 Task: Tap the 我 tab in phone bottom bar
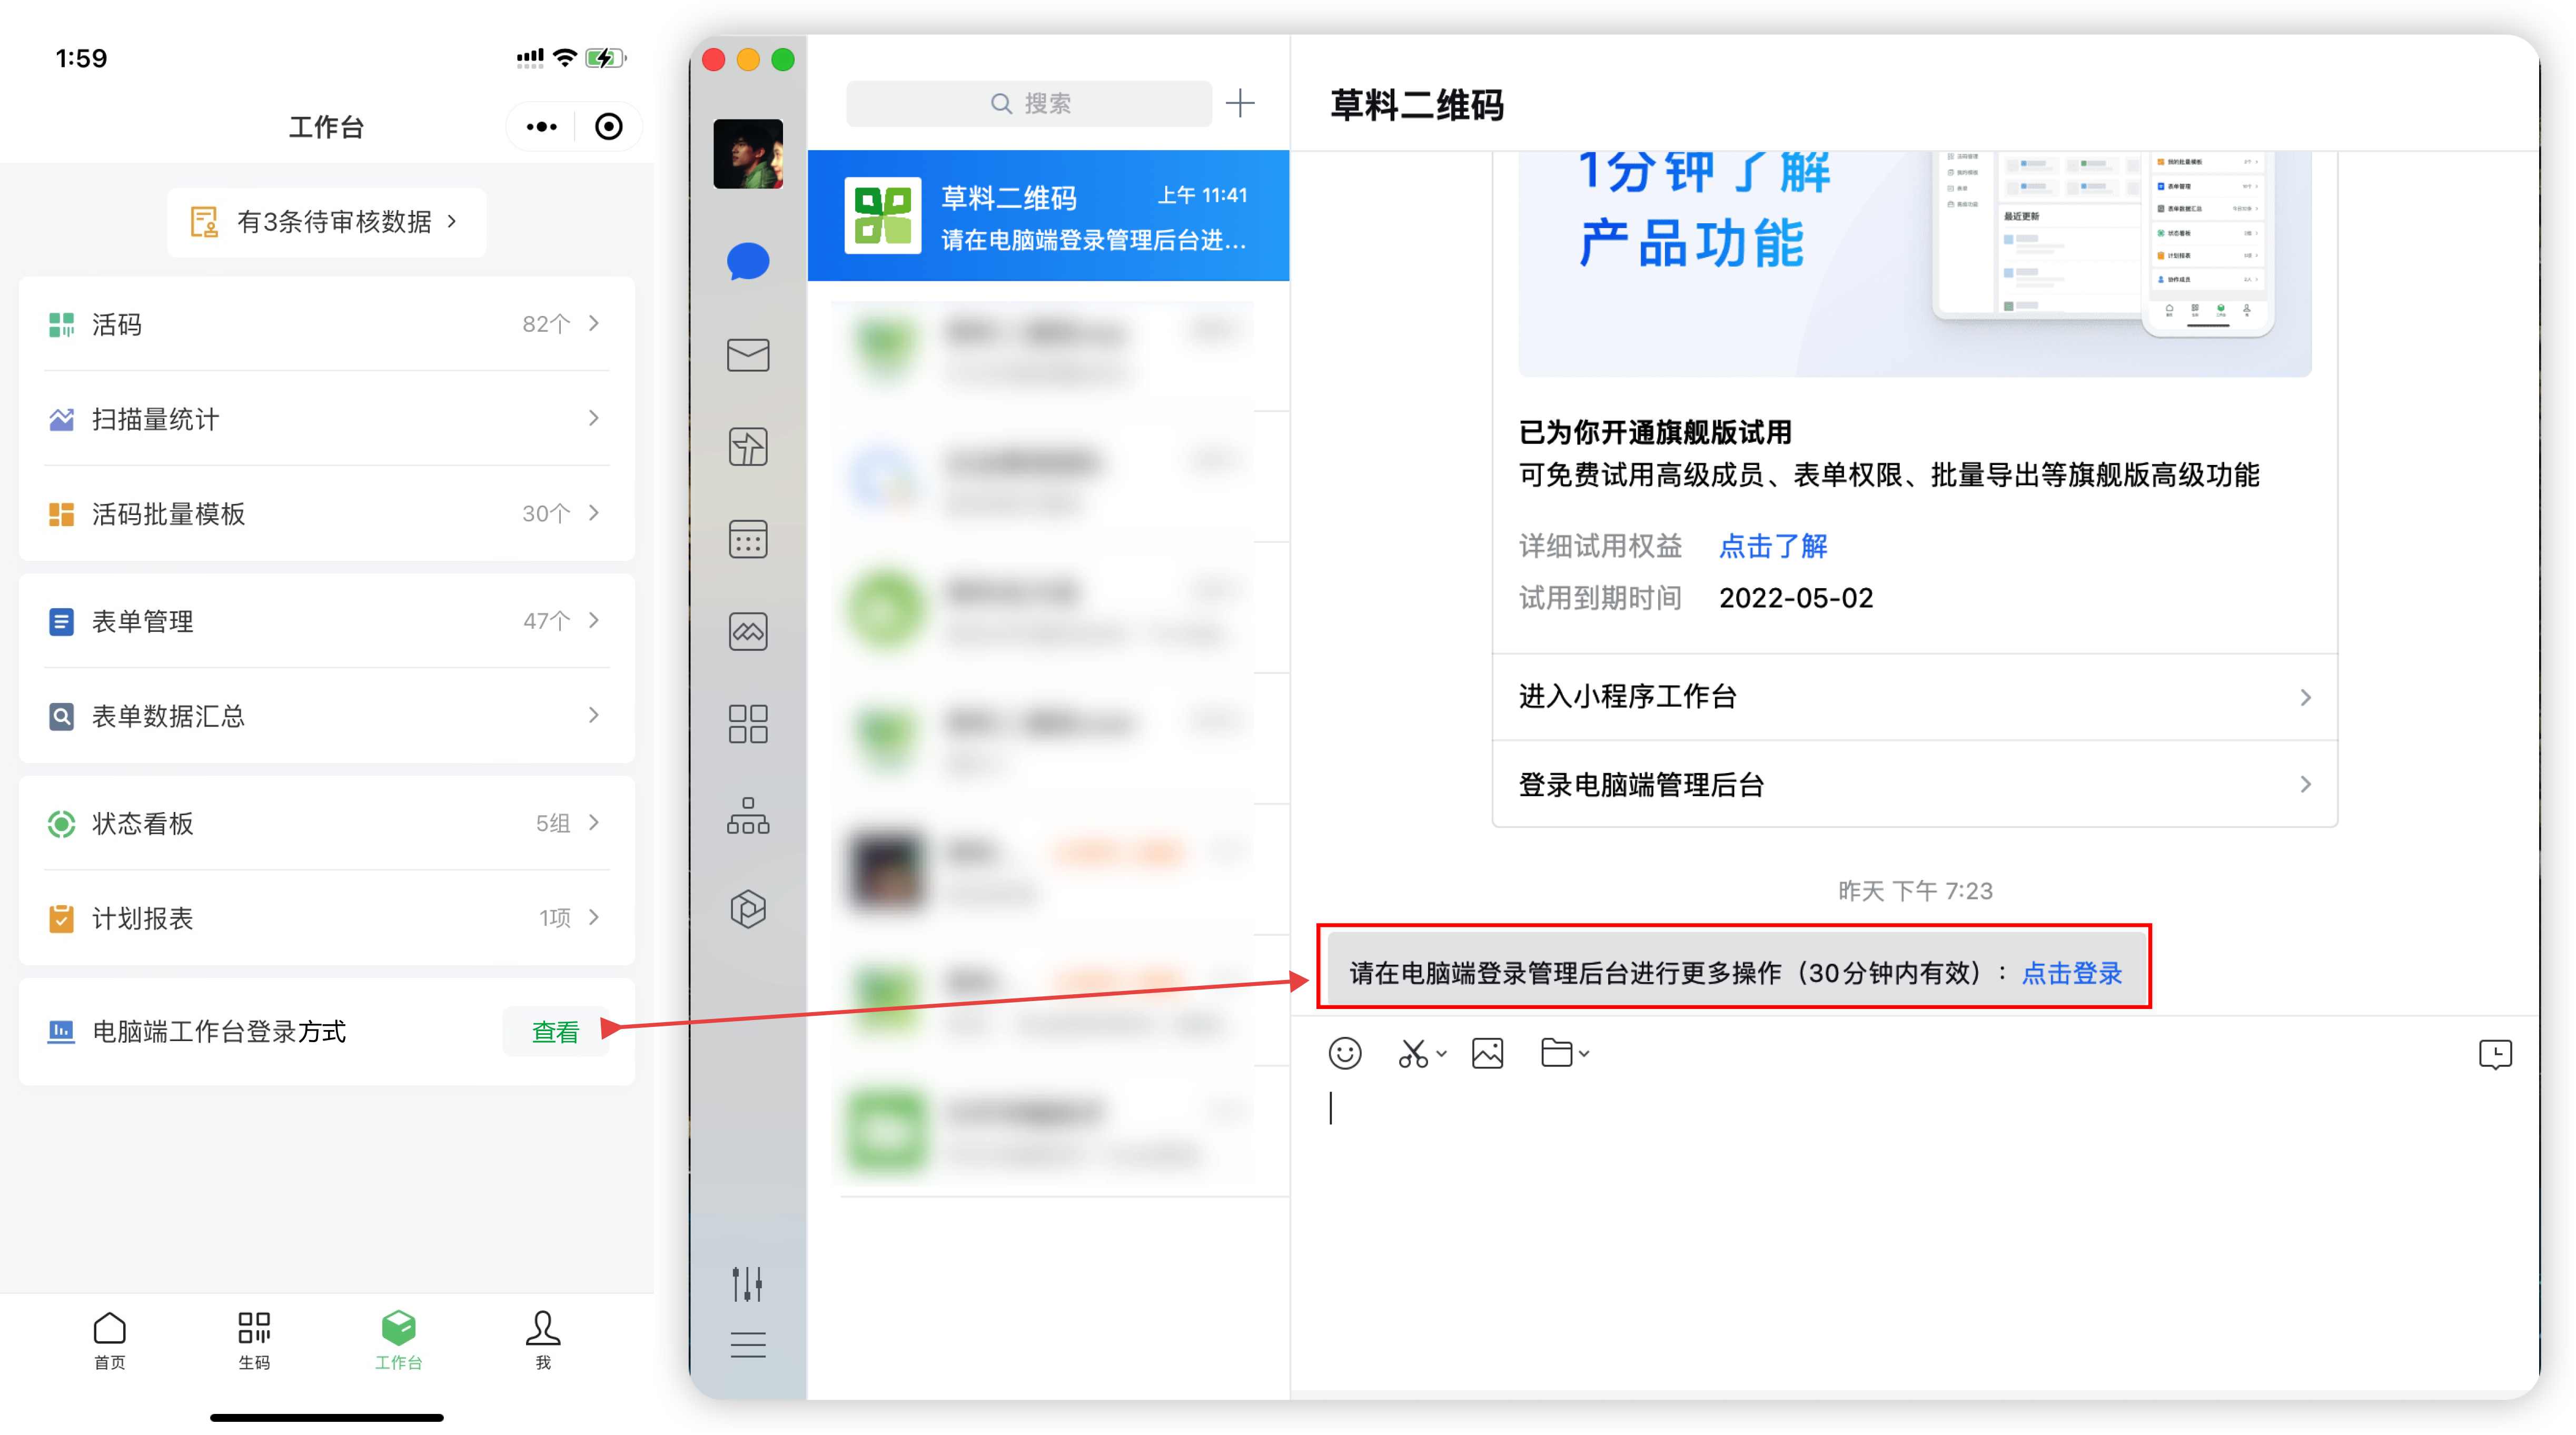coord(543,1340)
